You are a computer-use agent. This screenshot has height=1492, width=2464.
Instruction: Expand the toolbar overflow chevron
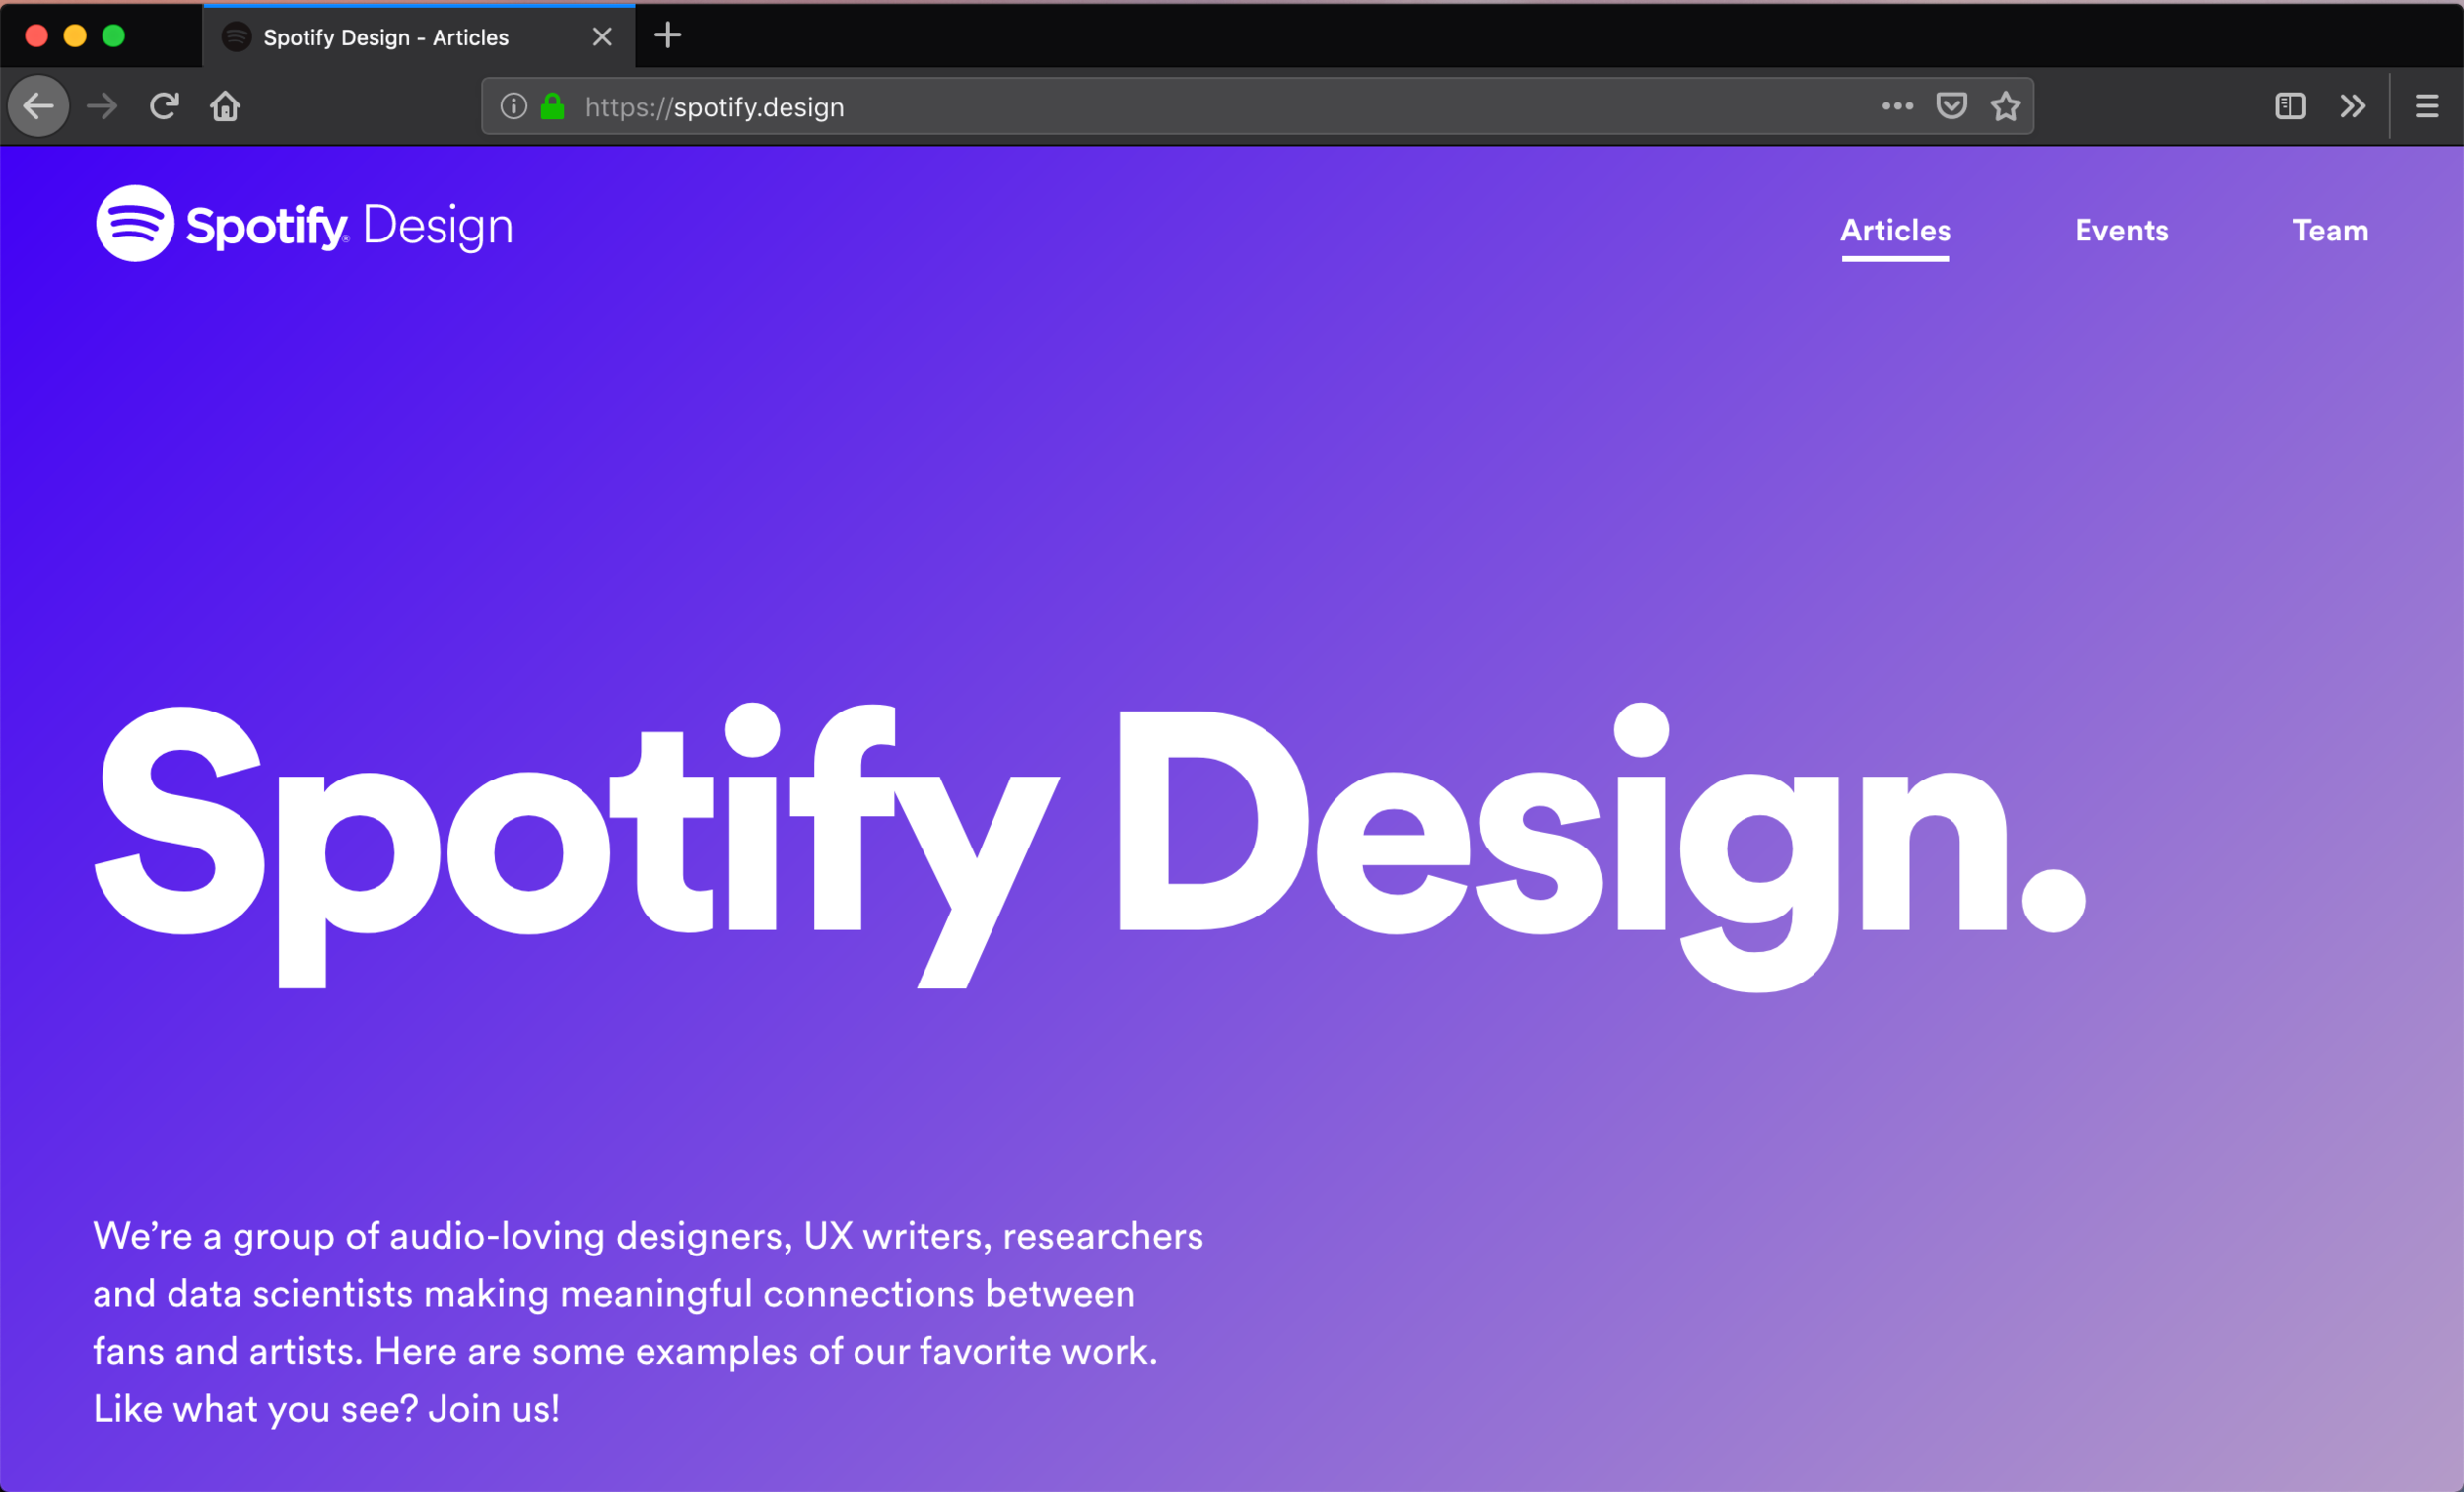(2352, 106)
